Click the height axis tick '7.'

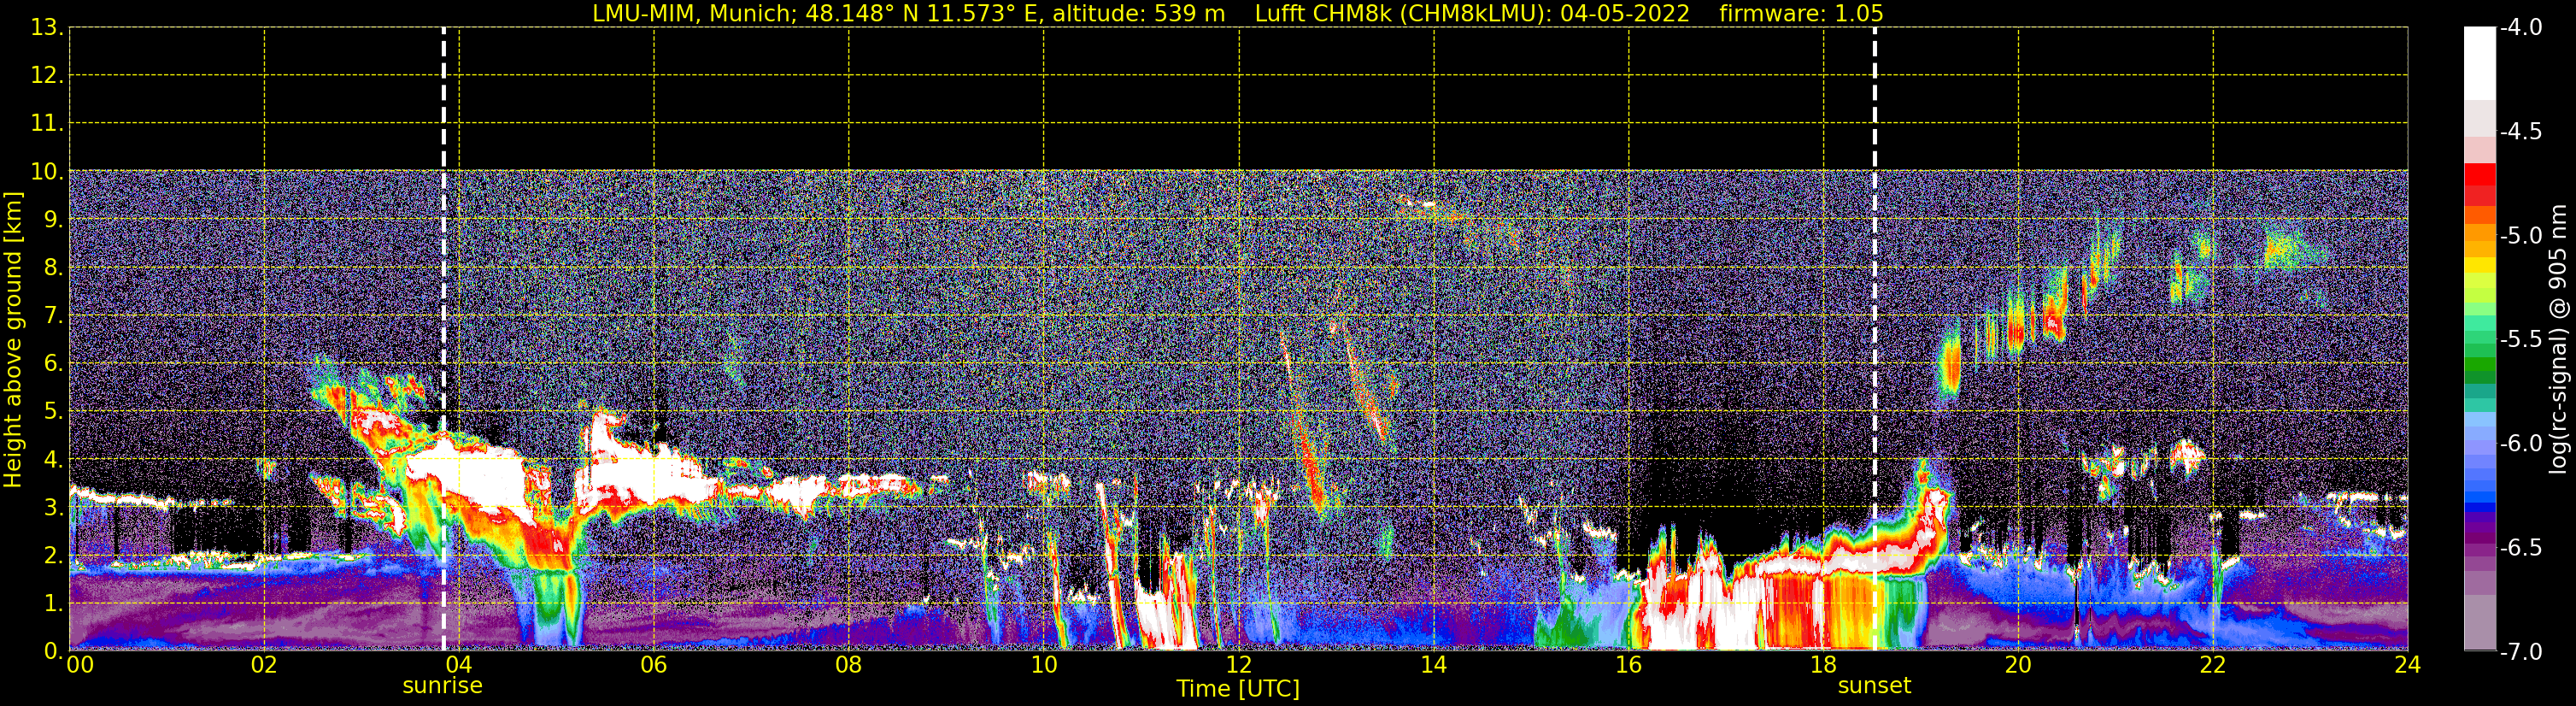coord(52,316)
